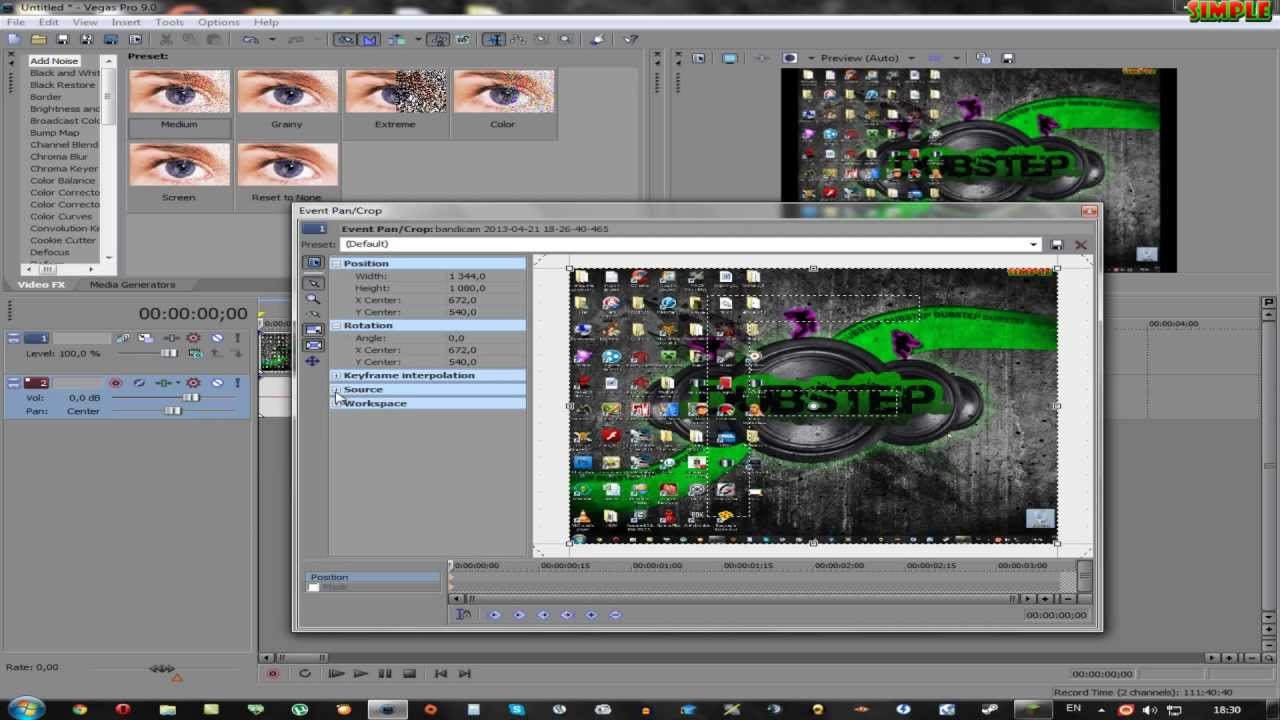The height and width of the screenshot is (720, 1280).
Task: Toggle Loop Playback in transport bar
Action: pos(304,674)
